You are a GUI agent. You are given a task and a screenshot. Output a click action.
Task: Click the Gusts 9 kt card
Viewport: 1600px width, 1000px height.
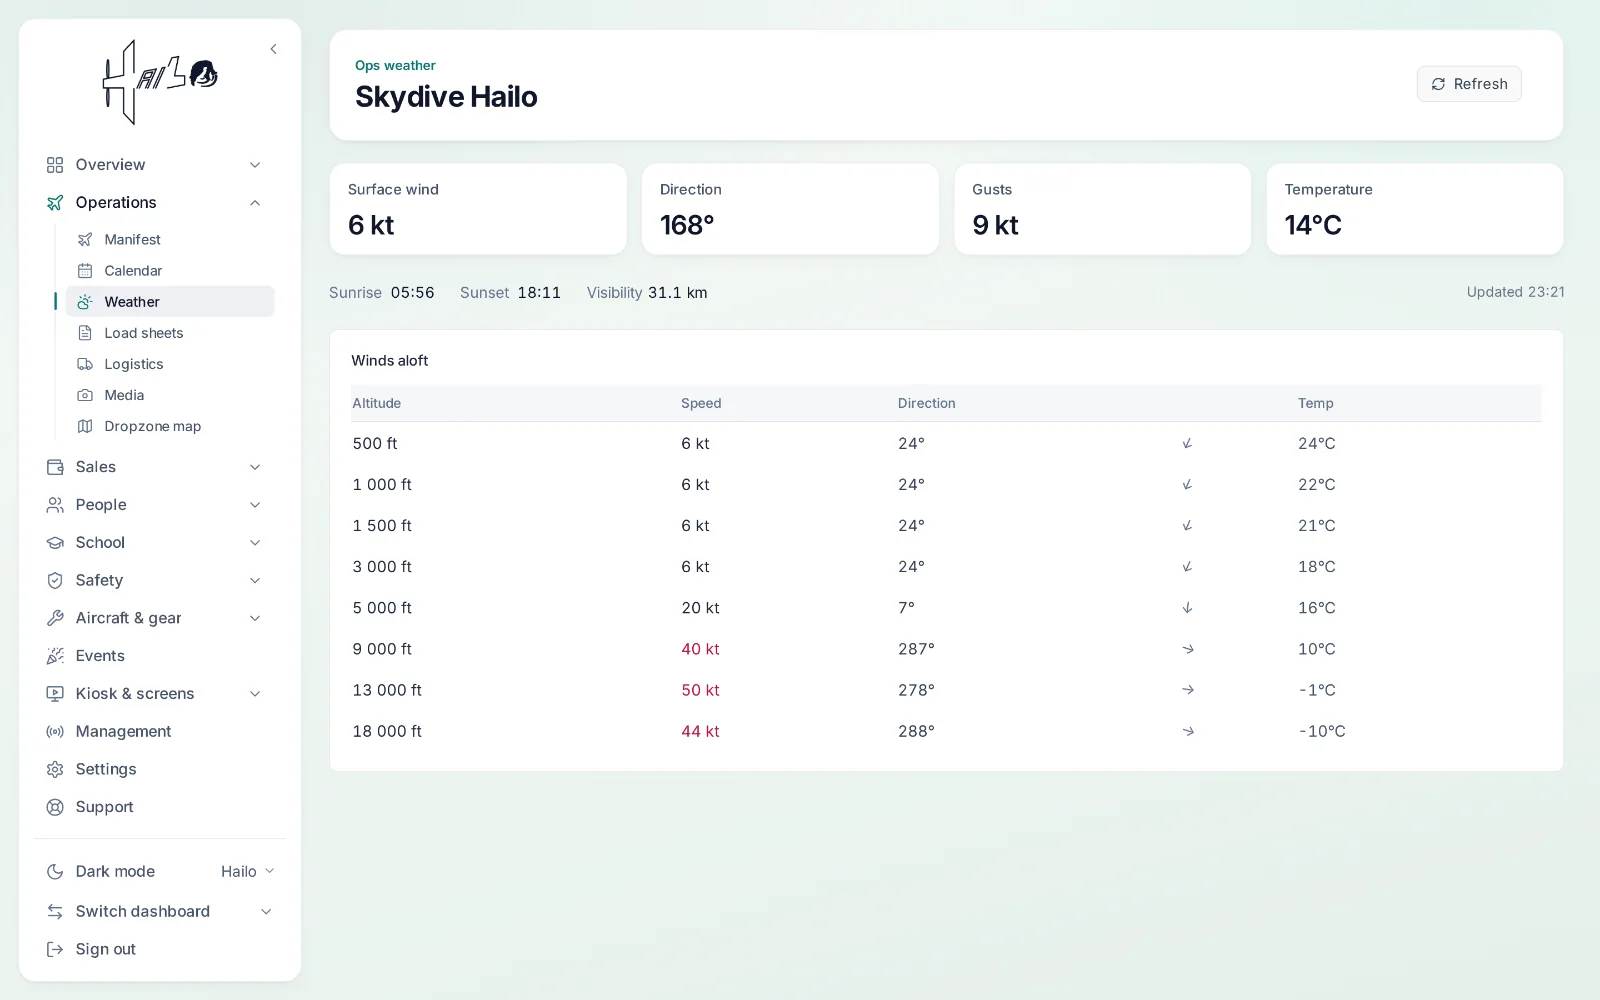[x=1102, y=209]
